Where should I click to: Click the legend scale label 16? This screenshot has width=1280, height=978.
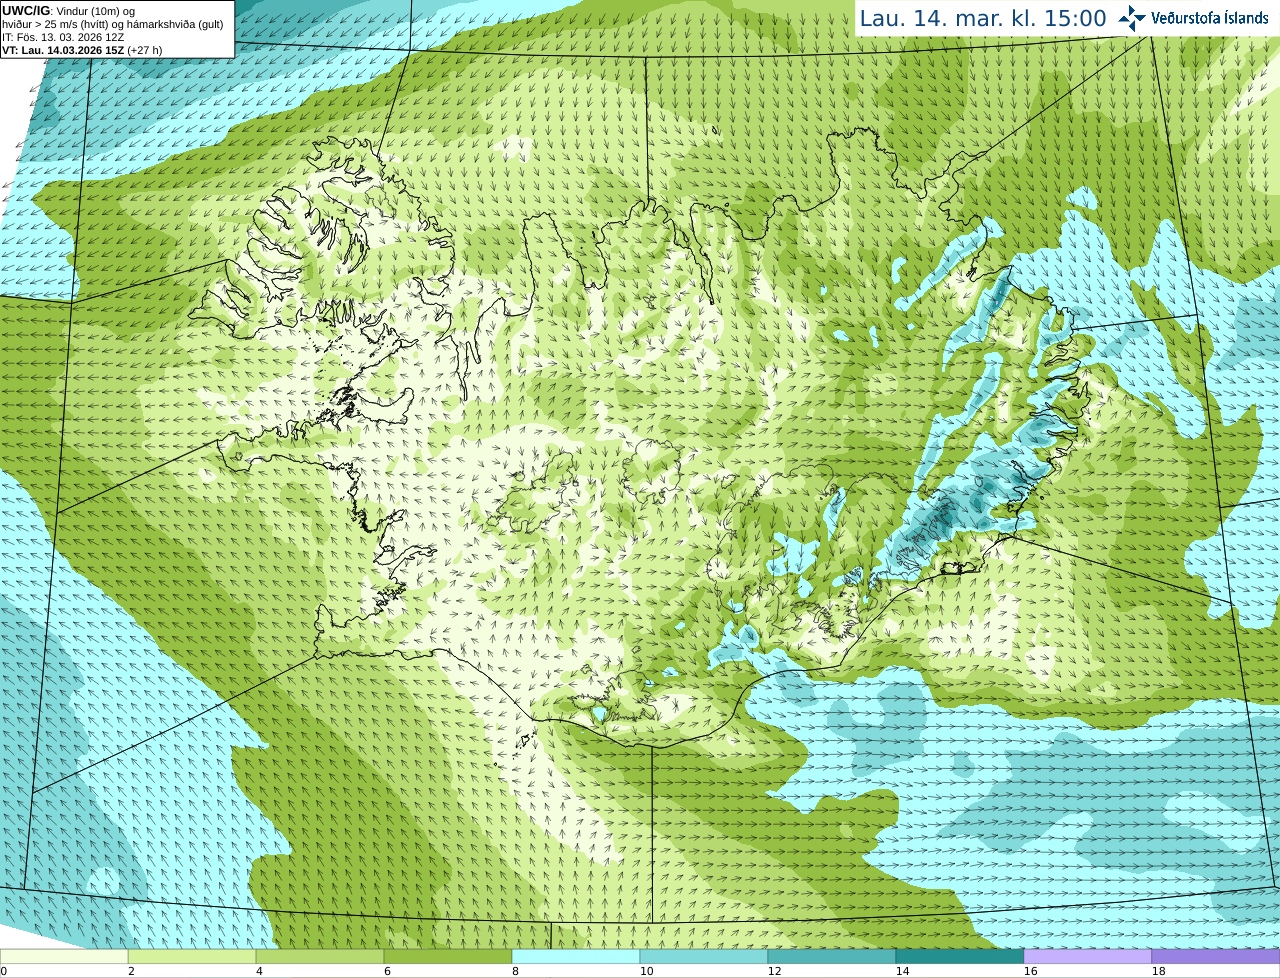pyautogui.click(x=1030, y=971)
